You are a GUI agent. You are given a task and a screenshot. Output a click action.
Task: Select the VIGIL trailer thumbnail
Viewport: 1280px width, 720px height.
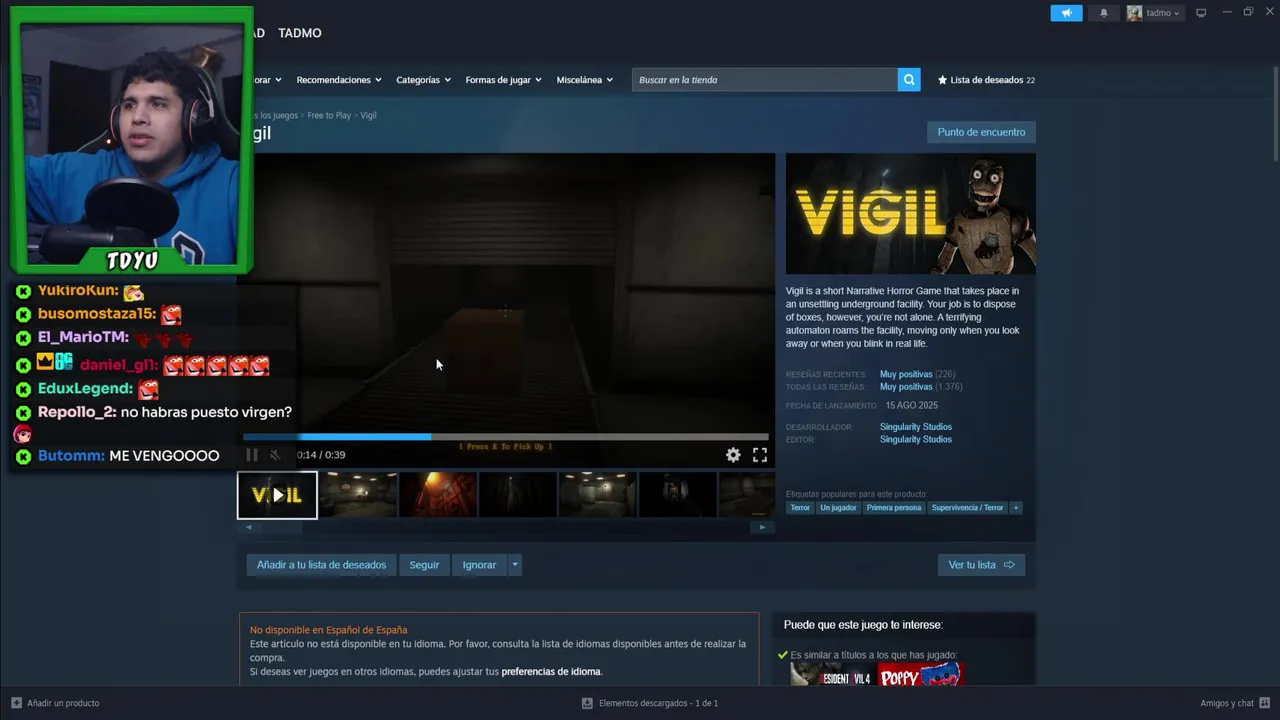pos(277,495)
